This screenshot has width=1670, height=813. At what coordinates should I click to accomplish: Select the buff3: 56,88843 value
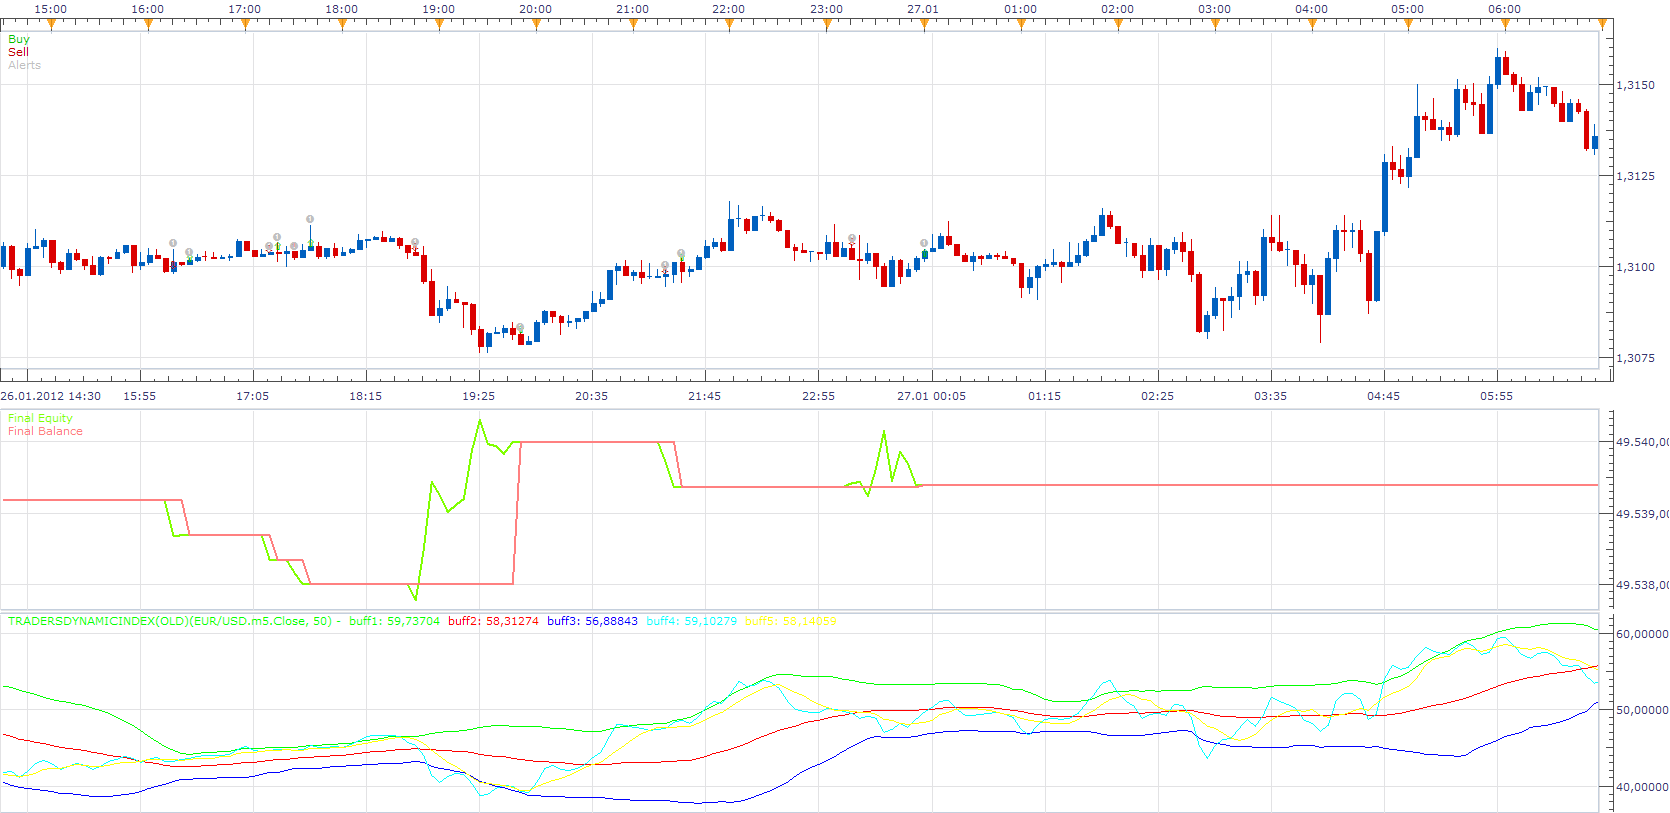click(592, 621)
